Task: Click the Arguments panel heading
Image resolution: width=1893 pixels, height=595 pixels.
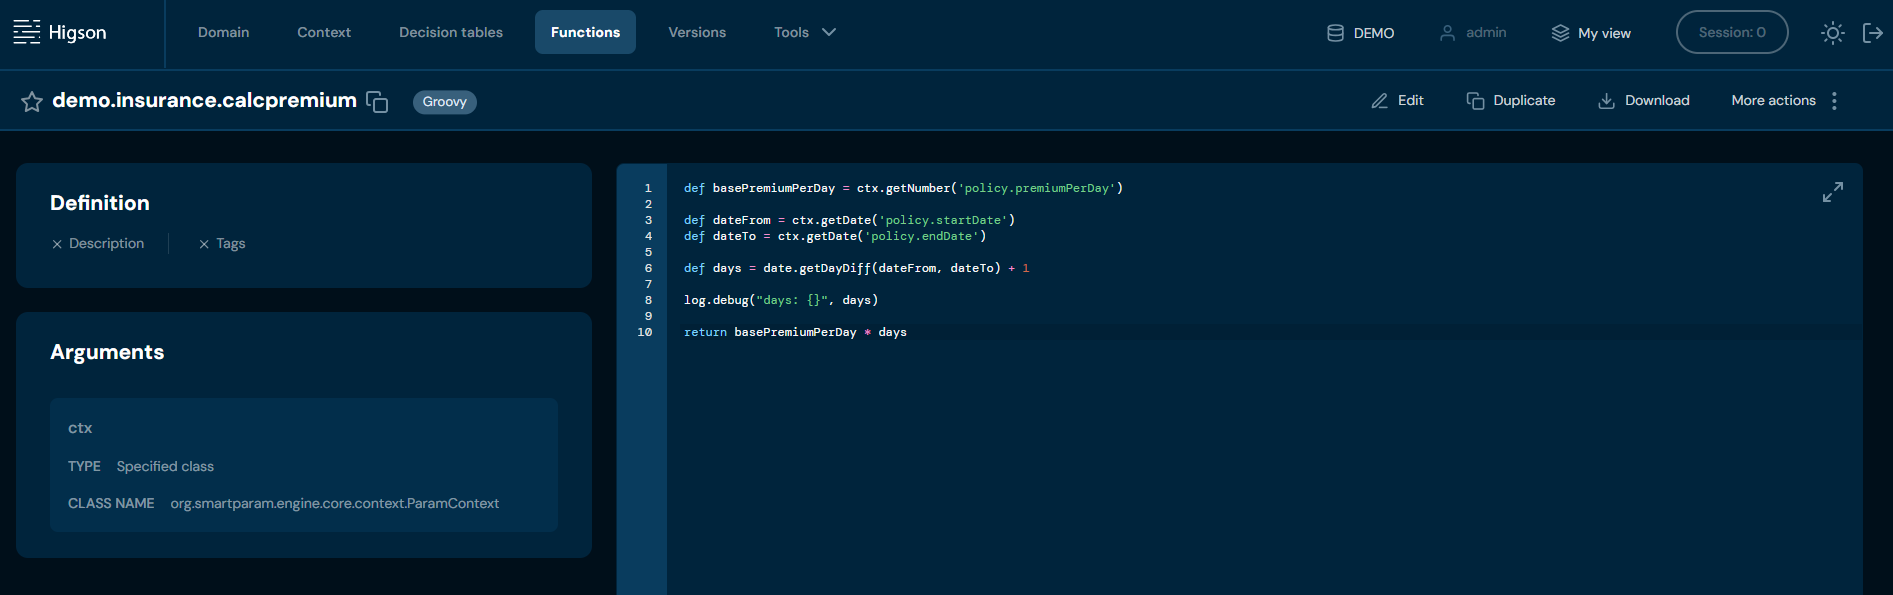Action: (107, 352)
